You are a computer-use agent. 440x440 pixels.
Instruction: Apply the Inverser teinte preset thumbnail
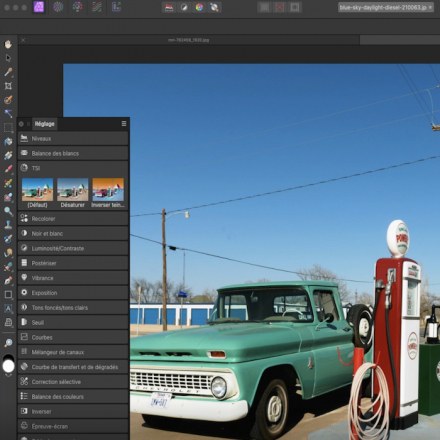coord(108,190)
